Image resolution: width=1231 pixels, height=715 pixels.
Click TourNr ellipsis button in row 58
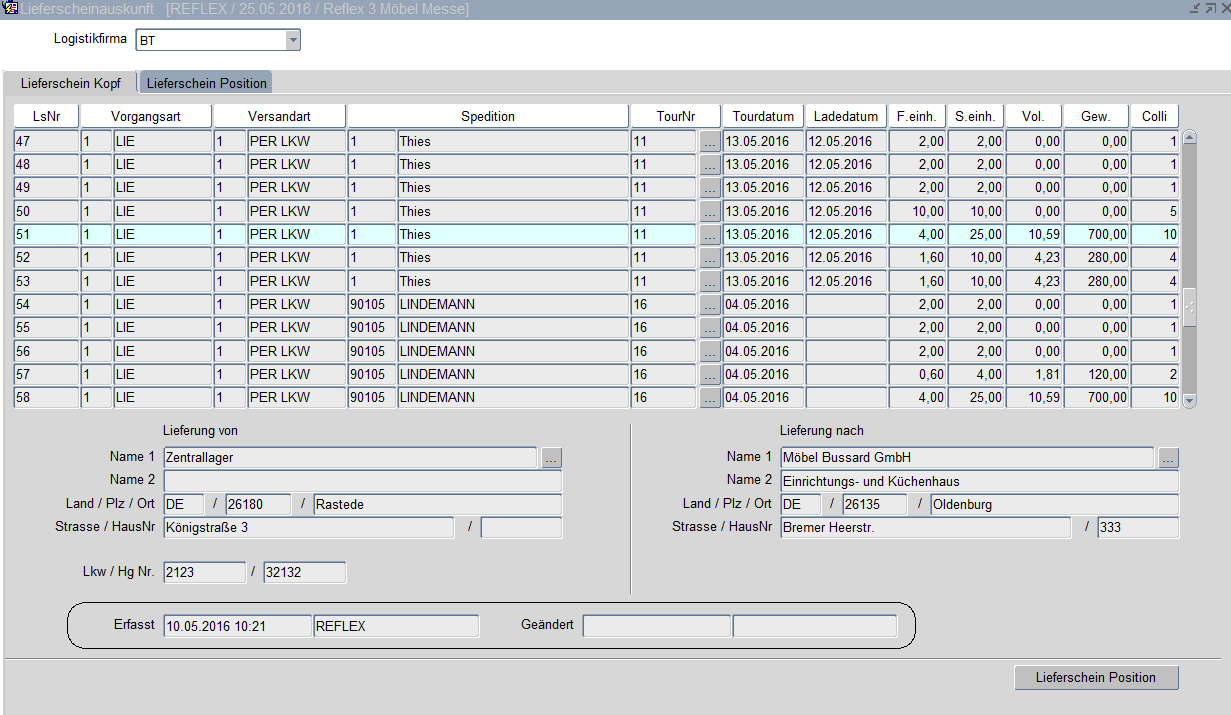pos(709,398)
